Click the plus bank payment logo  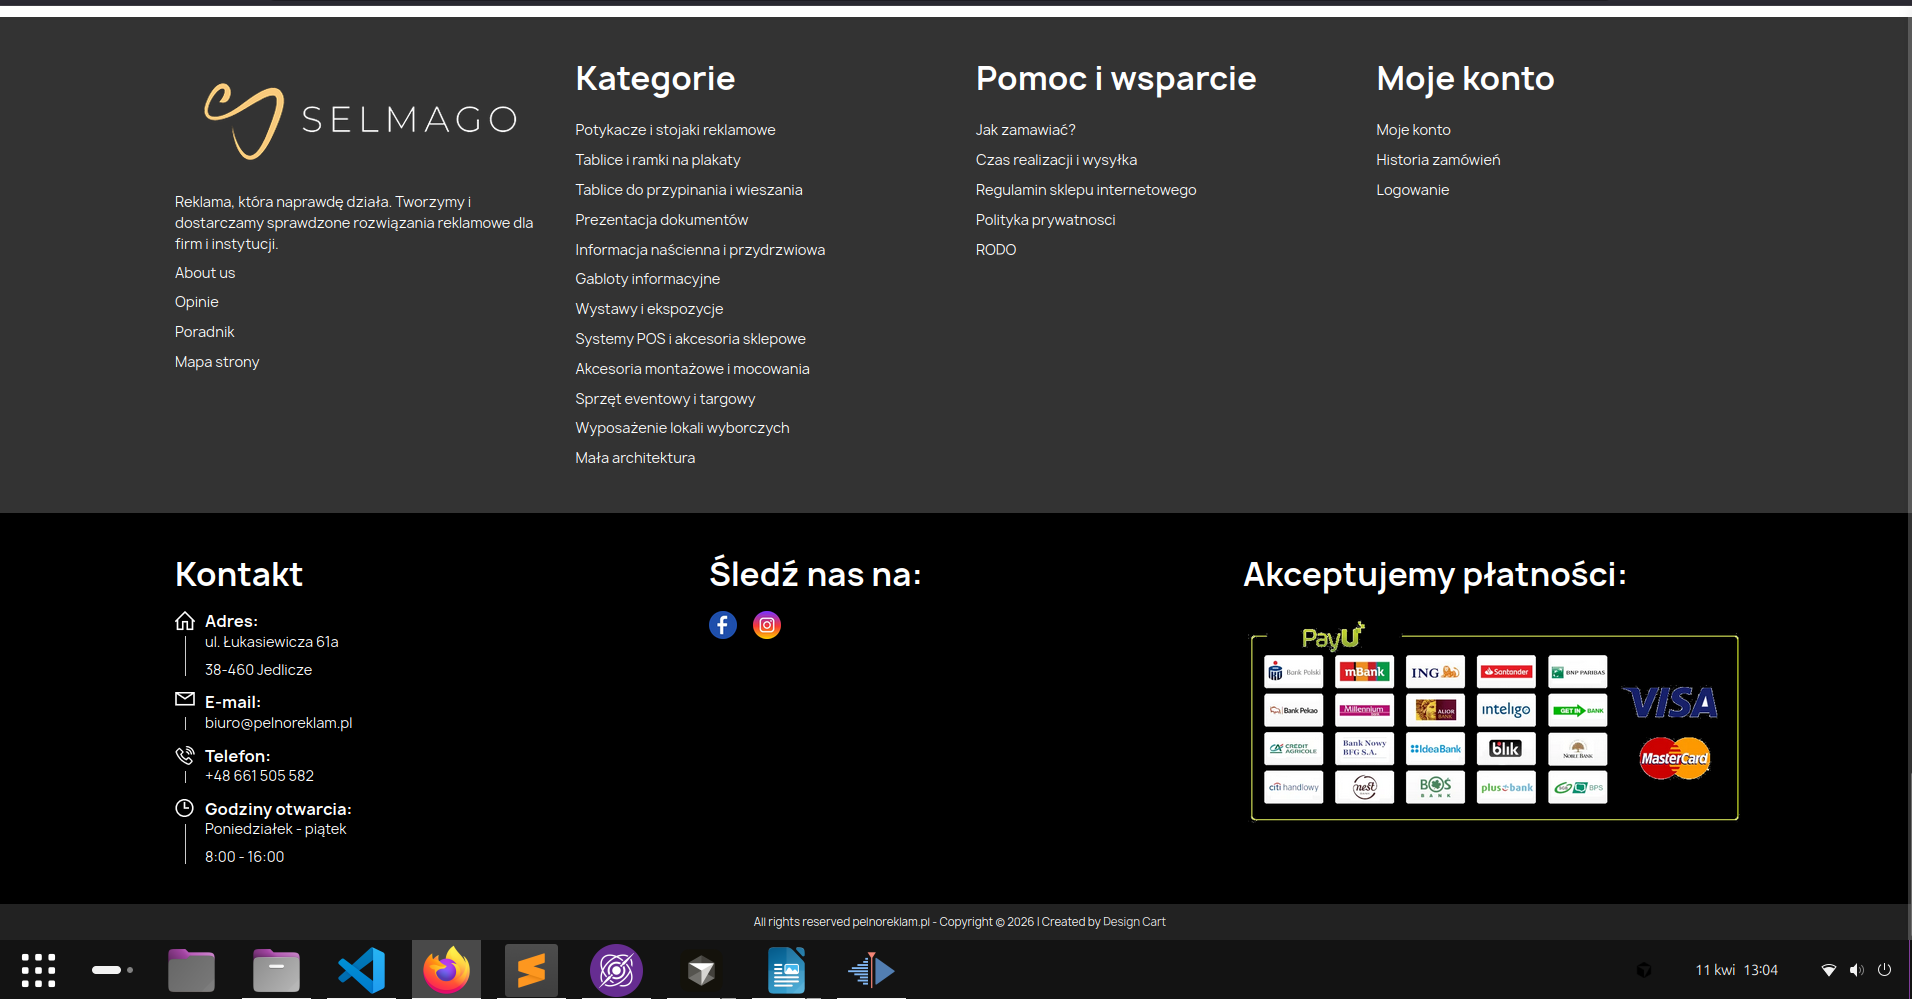(x=1506, y=787)
